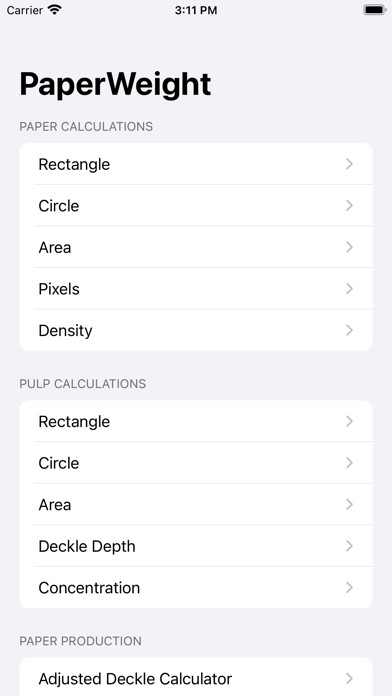Tap the battery status icon
Screen dimensions: 392x696
pyautogui.click(x=375, y=10)
